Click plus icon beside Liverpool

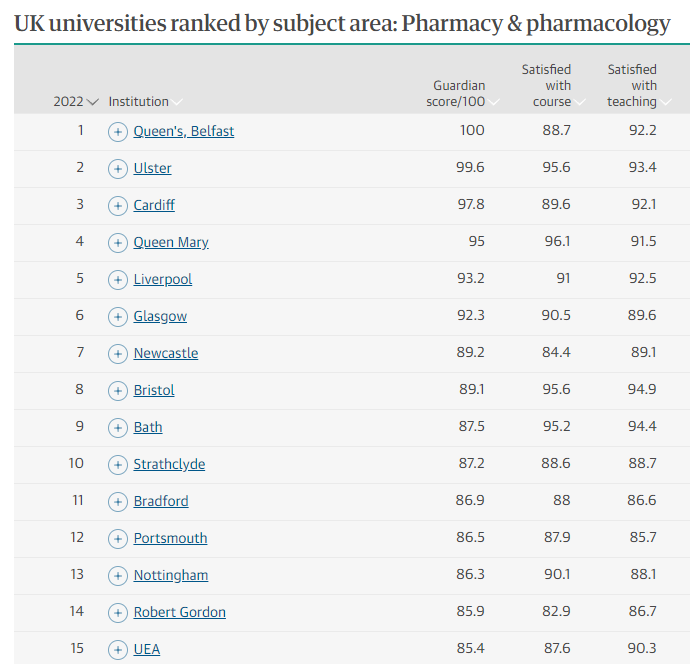coord(118,280)
